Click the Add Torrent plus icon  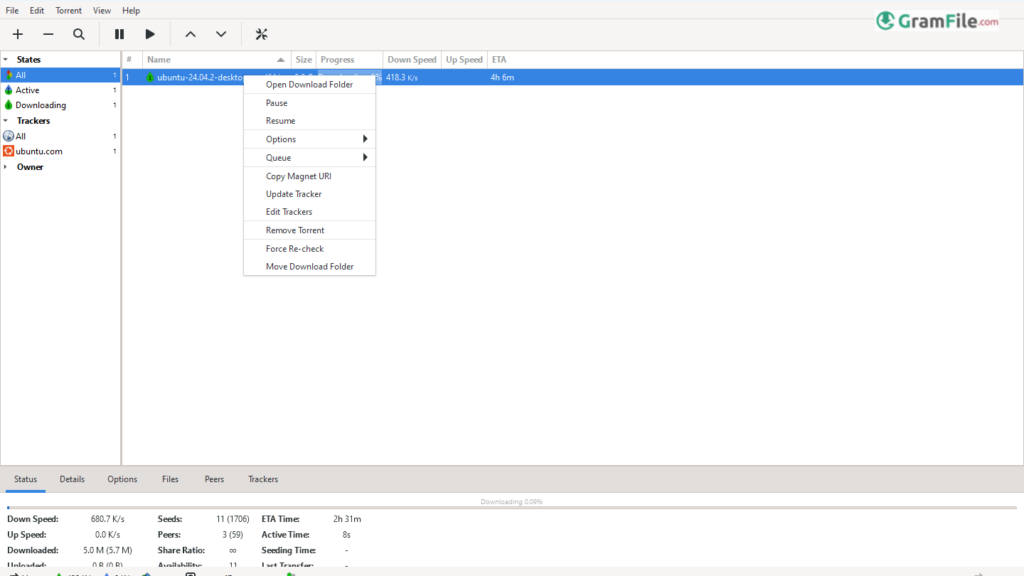tap(18, 34)
